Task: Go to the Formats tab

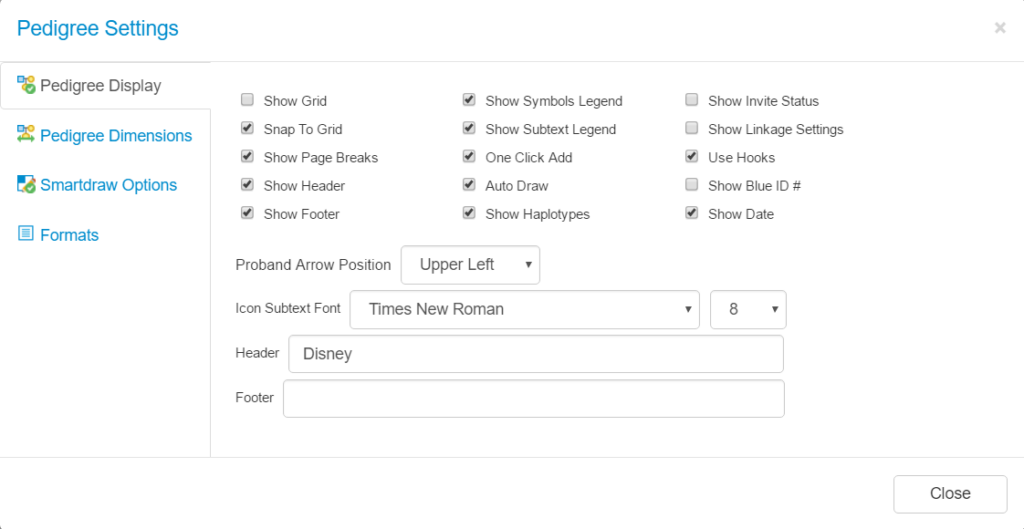Action: coord(69,235)
